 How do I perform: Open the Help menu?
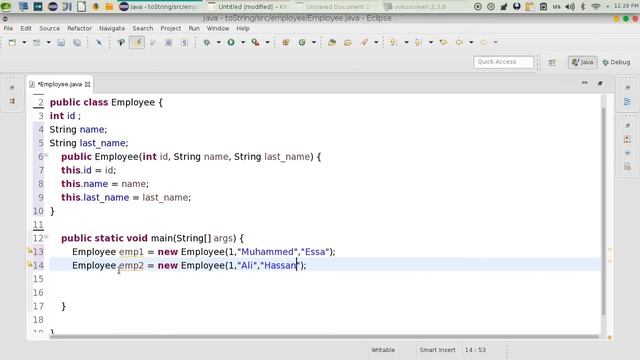click(243, 29)
